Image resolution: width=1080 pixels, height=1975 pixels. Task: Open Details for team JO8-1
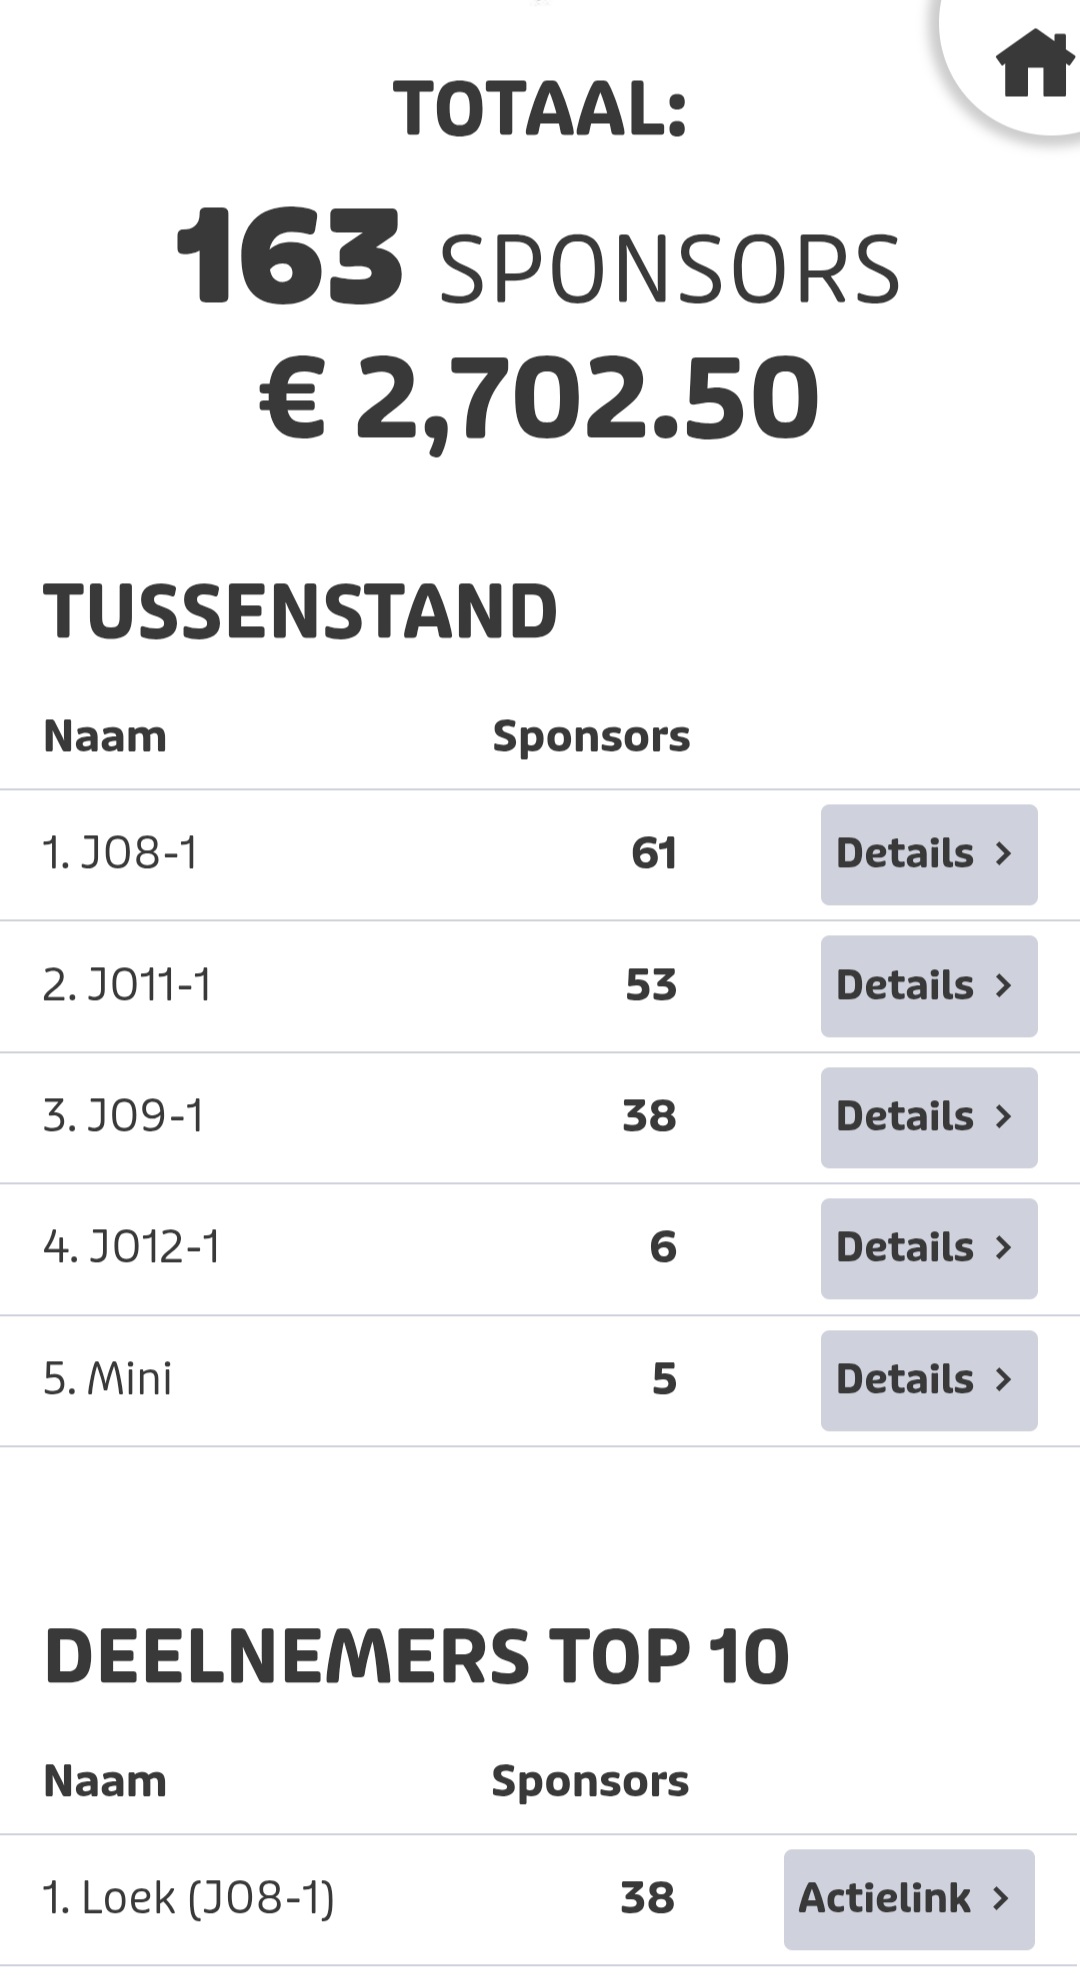[x=928, y=854]
